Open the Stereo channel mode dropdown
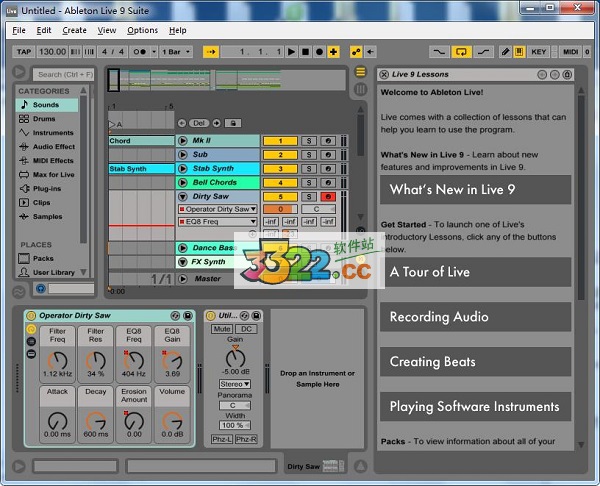600x486 pixels. (x=234, y=384)
